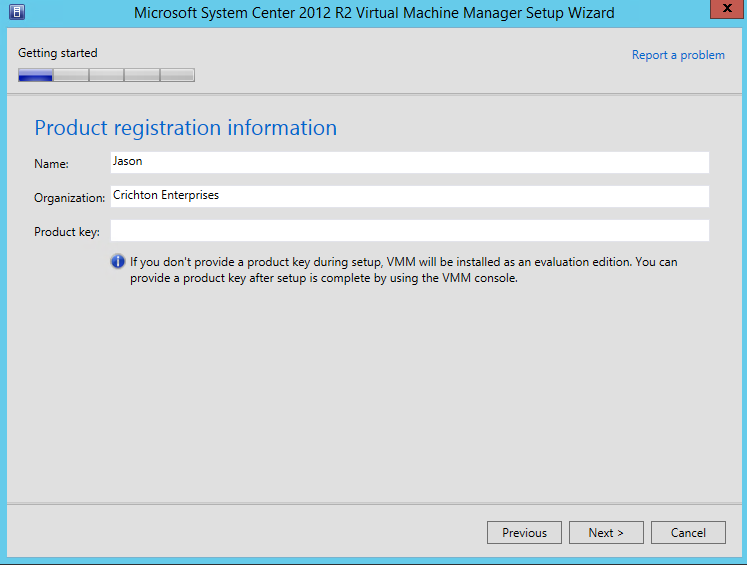Click the last progress step segment
Viewport: 747px width, 565px height.
click(177, 75)
